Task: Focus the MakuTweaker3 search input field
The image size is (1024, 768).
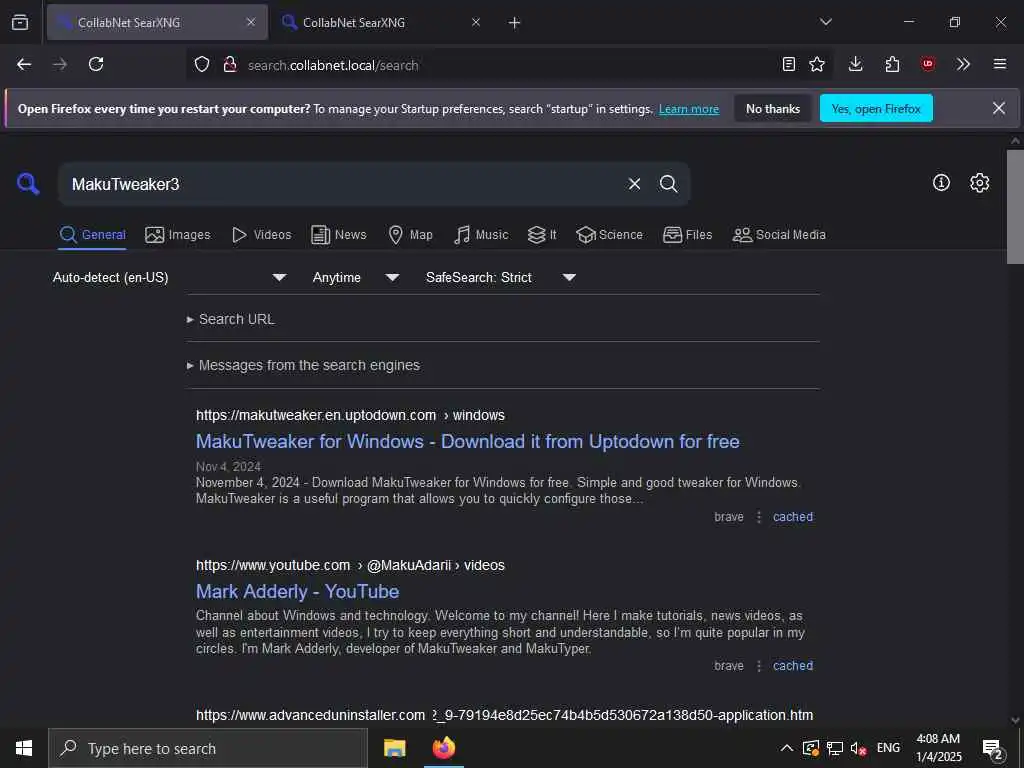Action: click(x=343, y=184)
